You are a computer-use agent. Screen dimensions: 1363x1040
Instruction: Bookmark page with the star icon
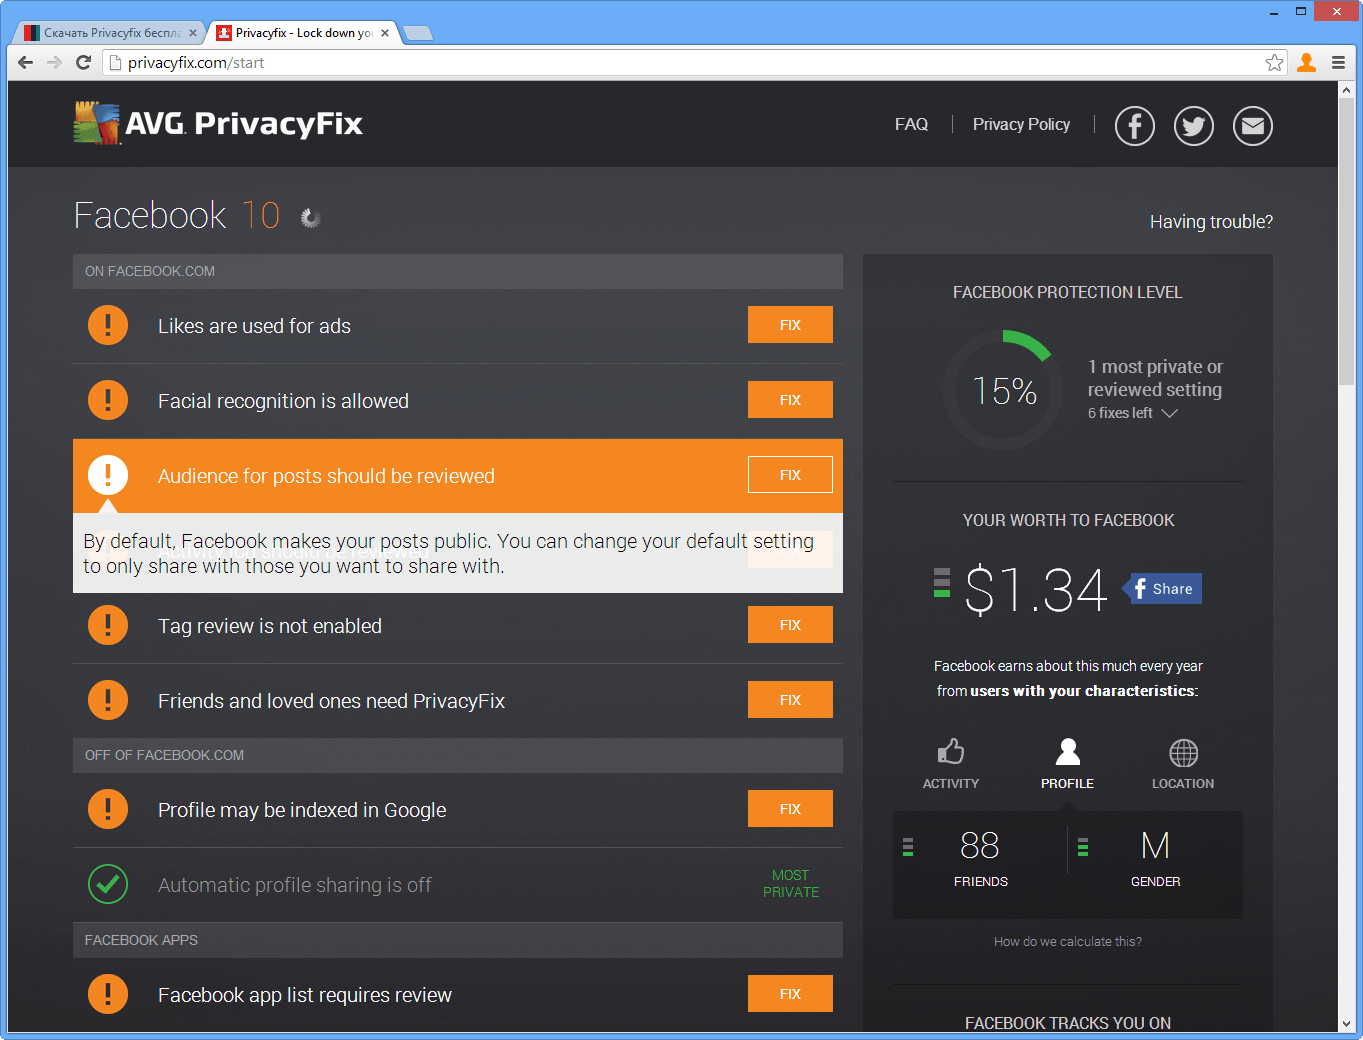(x=1274, y=63)
